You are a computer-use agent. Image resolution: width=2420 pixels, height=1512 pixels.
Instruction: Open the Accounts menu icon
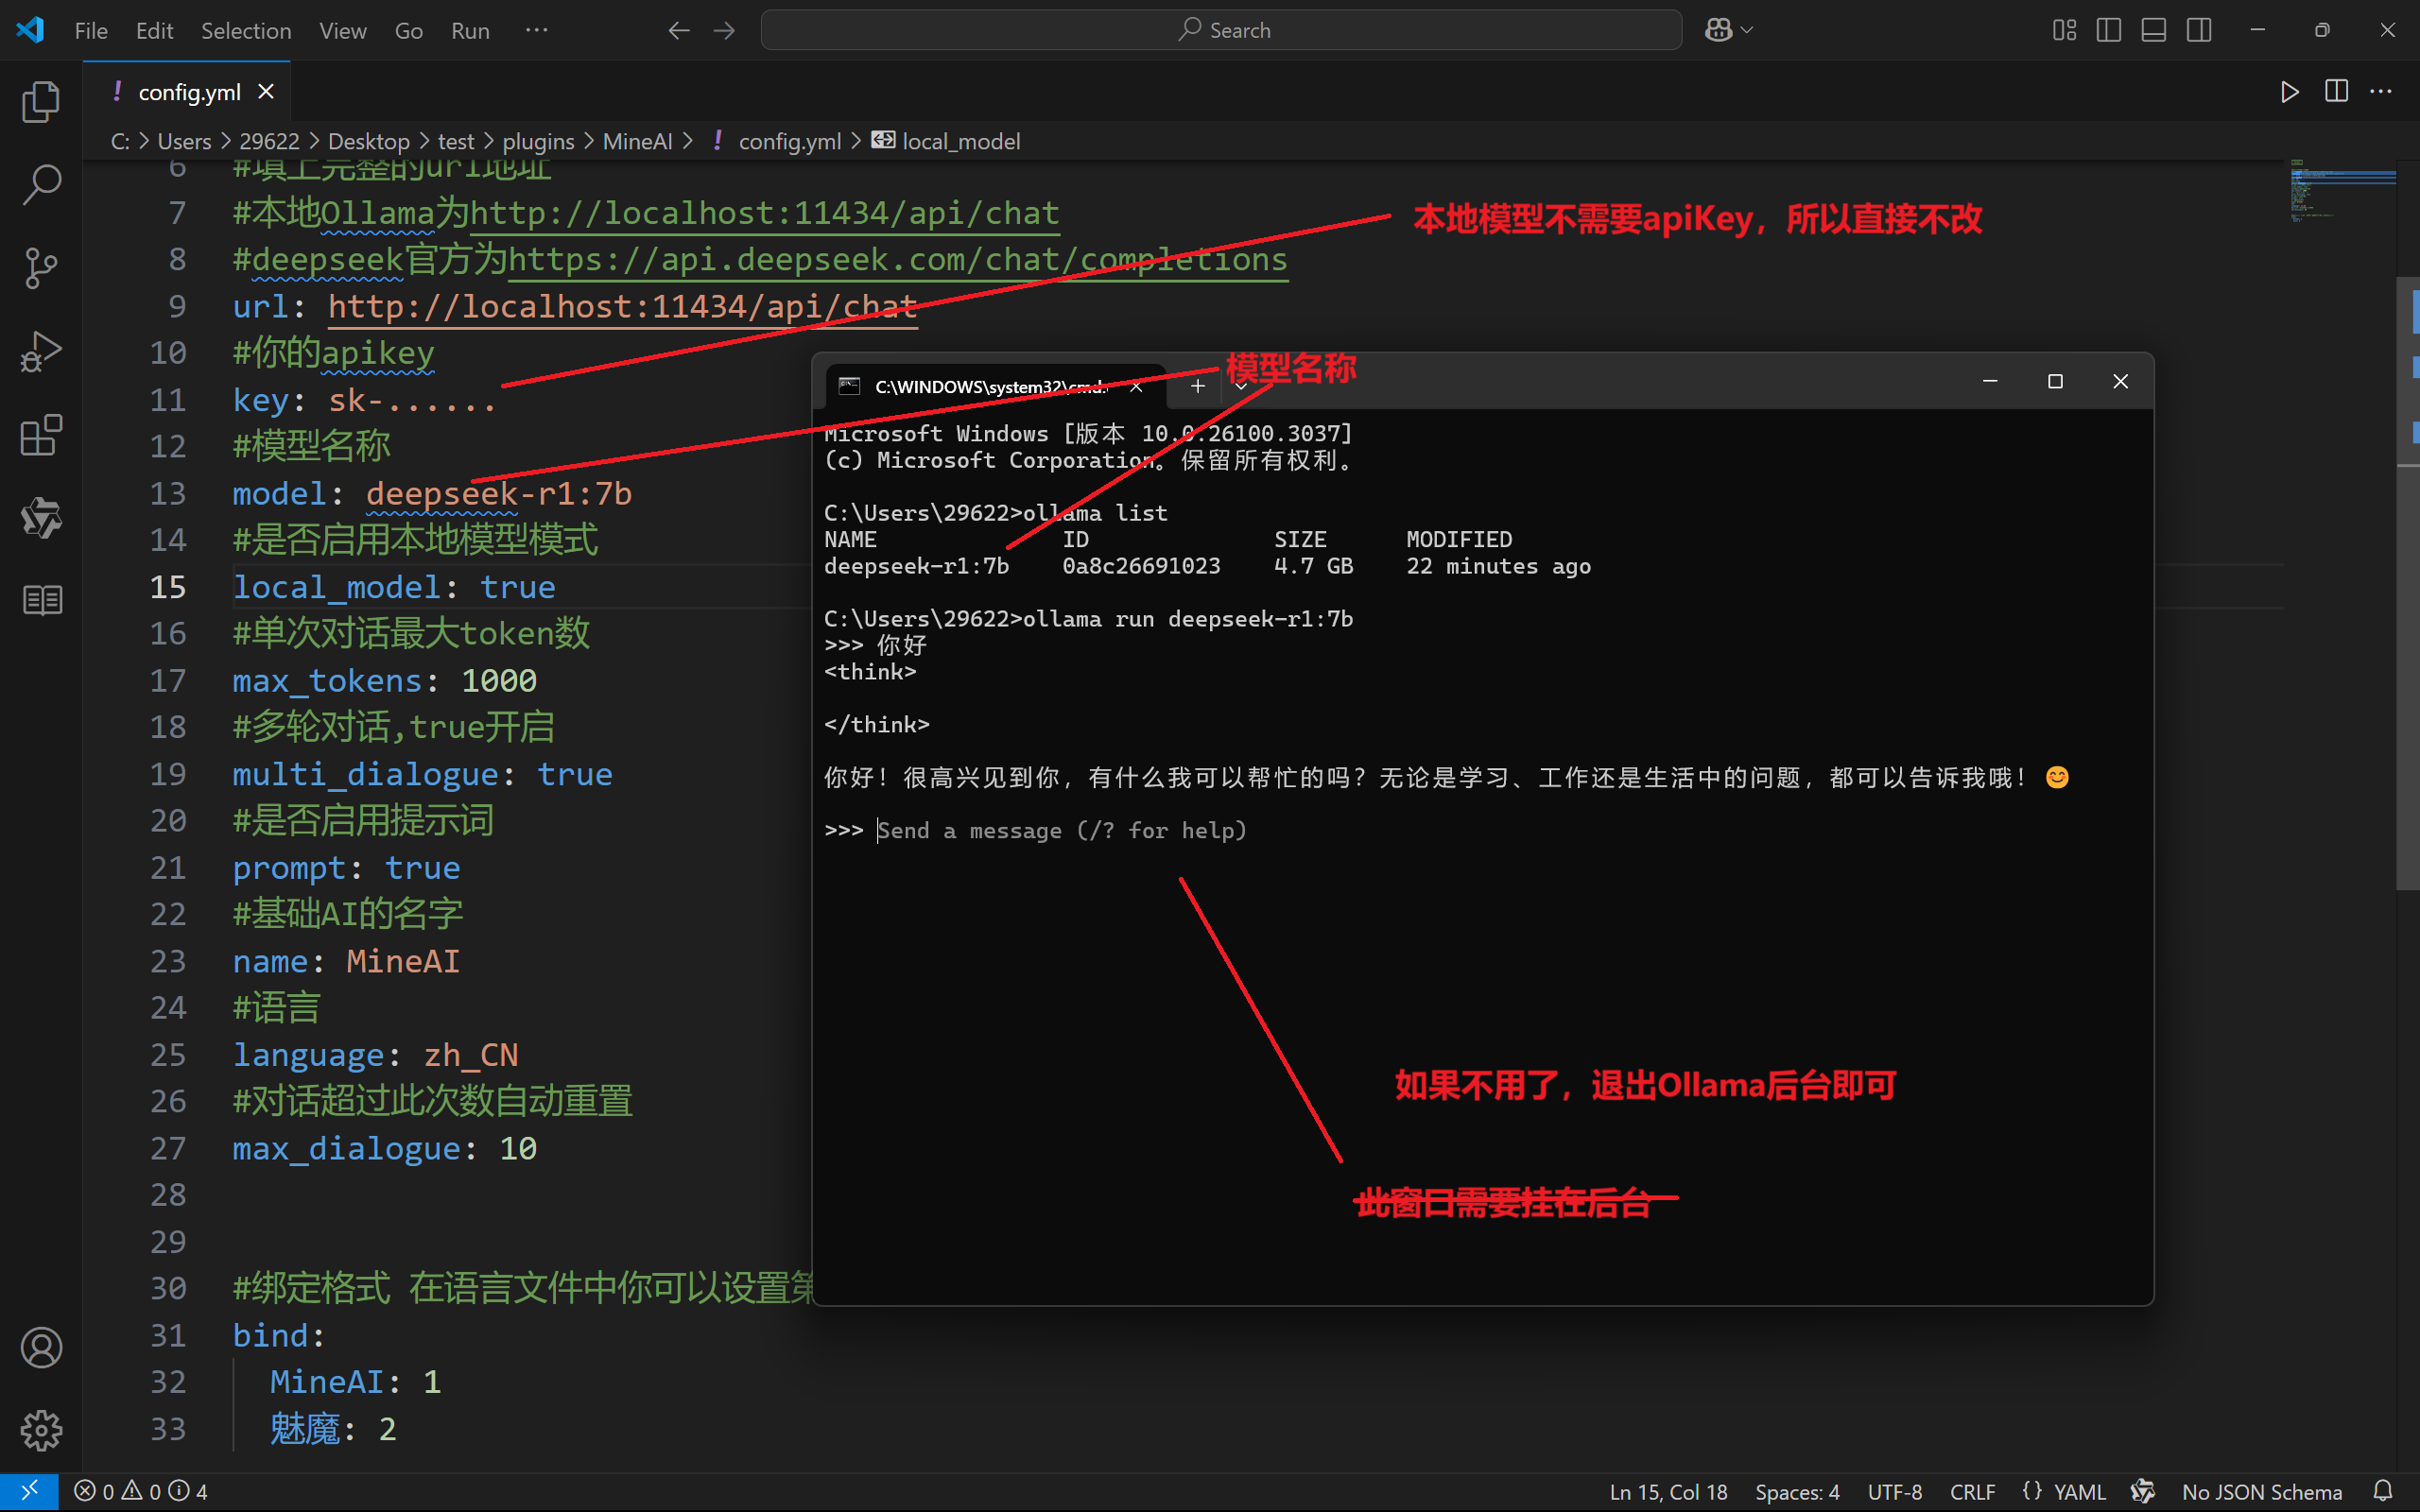point(41,1347)
